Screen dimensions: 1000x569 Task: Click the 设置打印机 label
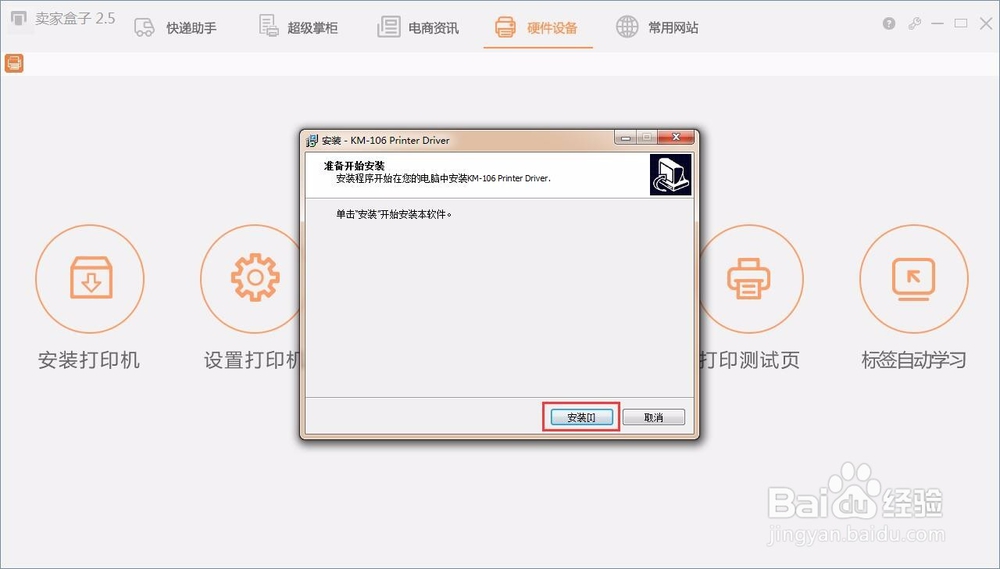pyautogui.click(x=253, y=360)
